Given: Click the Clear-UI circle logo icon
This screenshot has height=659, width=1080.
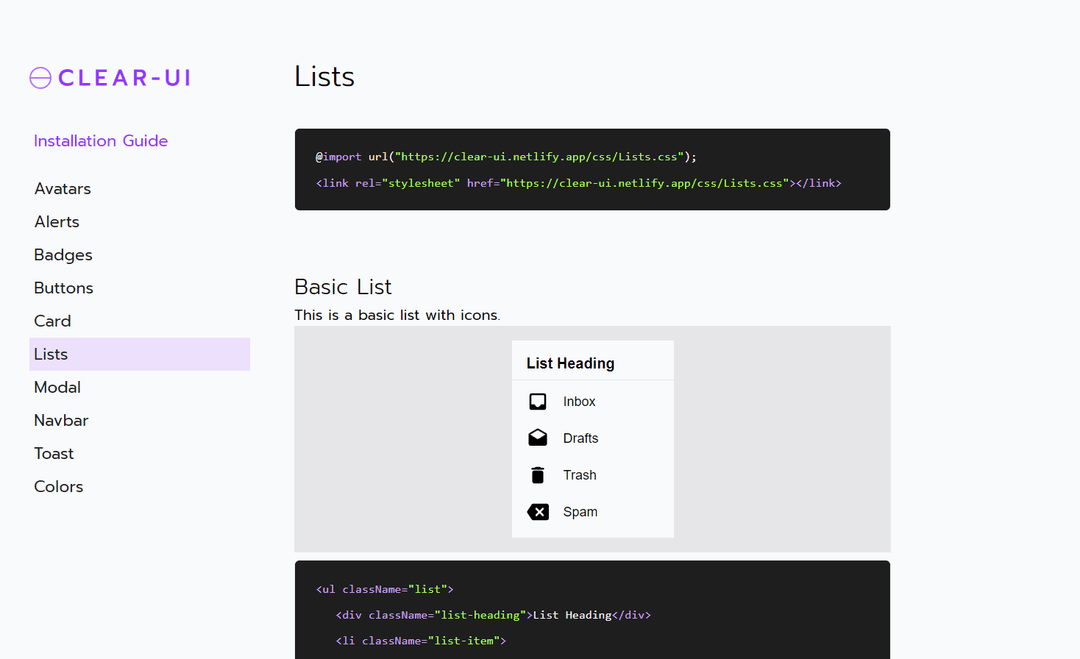Looking at the screenshot, I should tap(41, 78).
